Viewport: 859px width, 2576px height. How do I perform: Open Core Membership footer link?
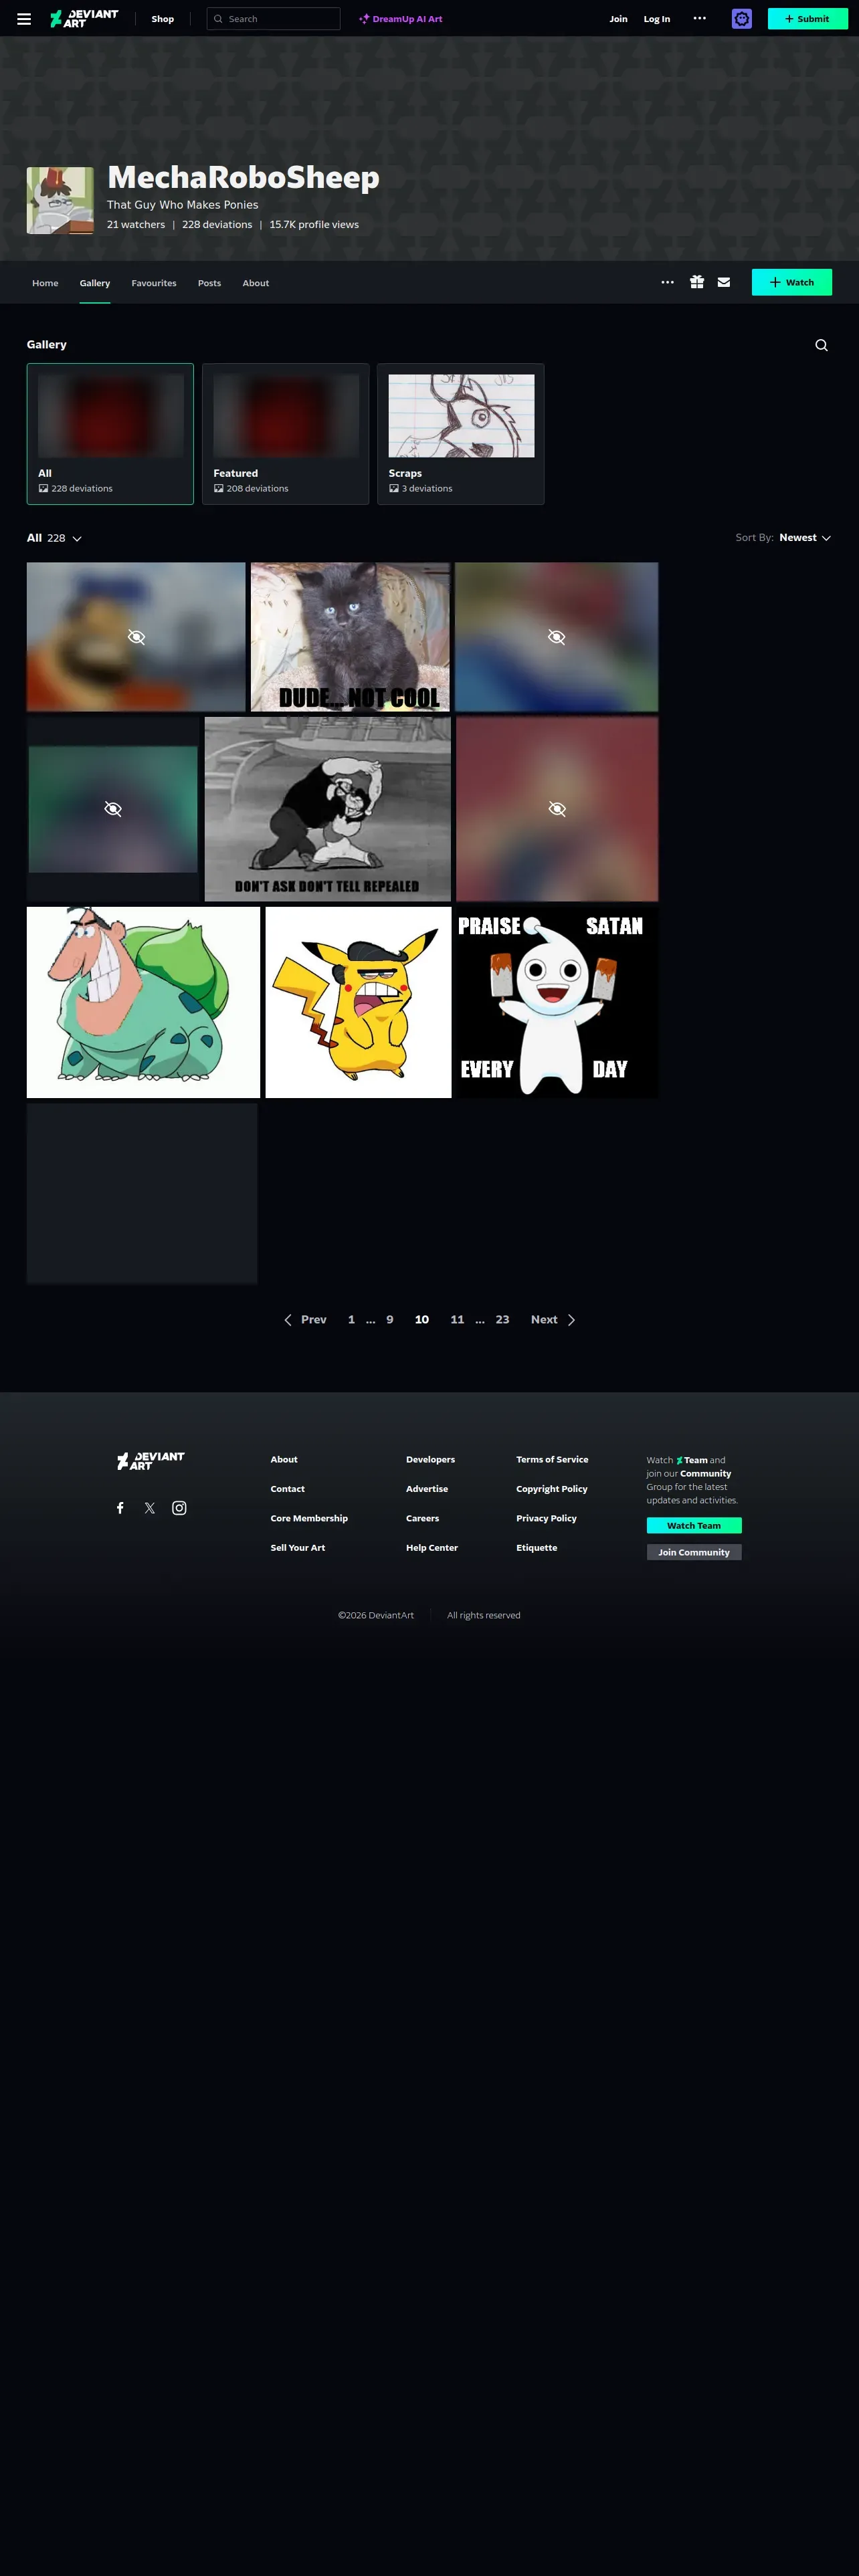tap(309, 1518)
